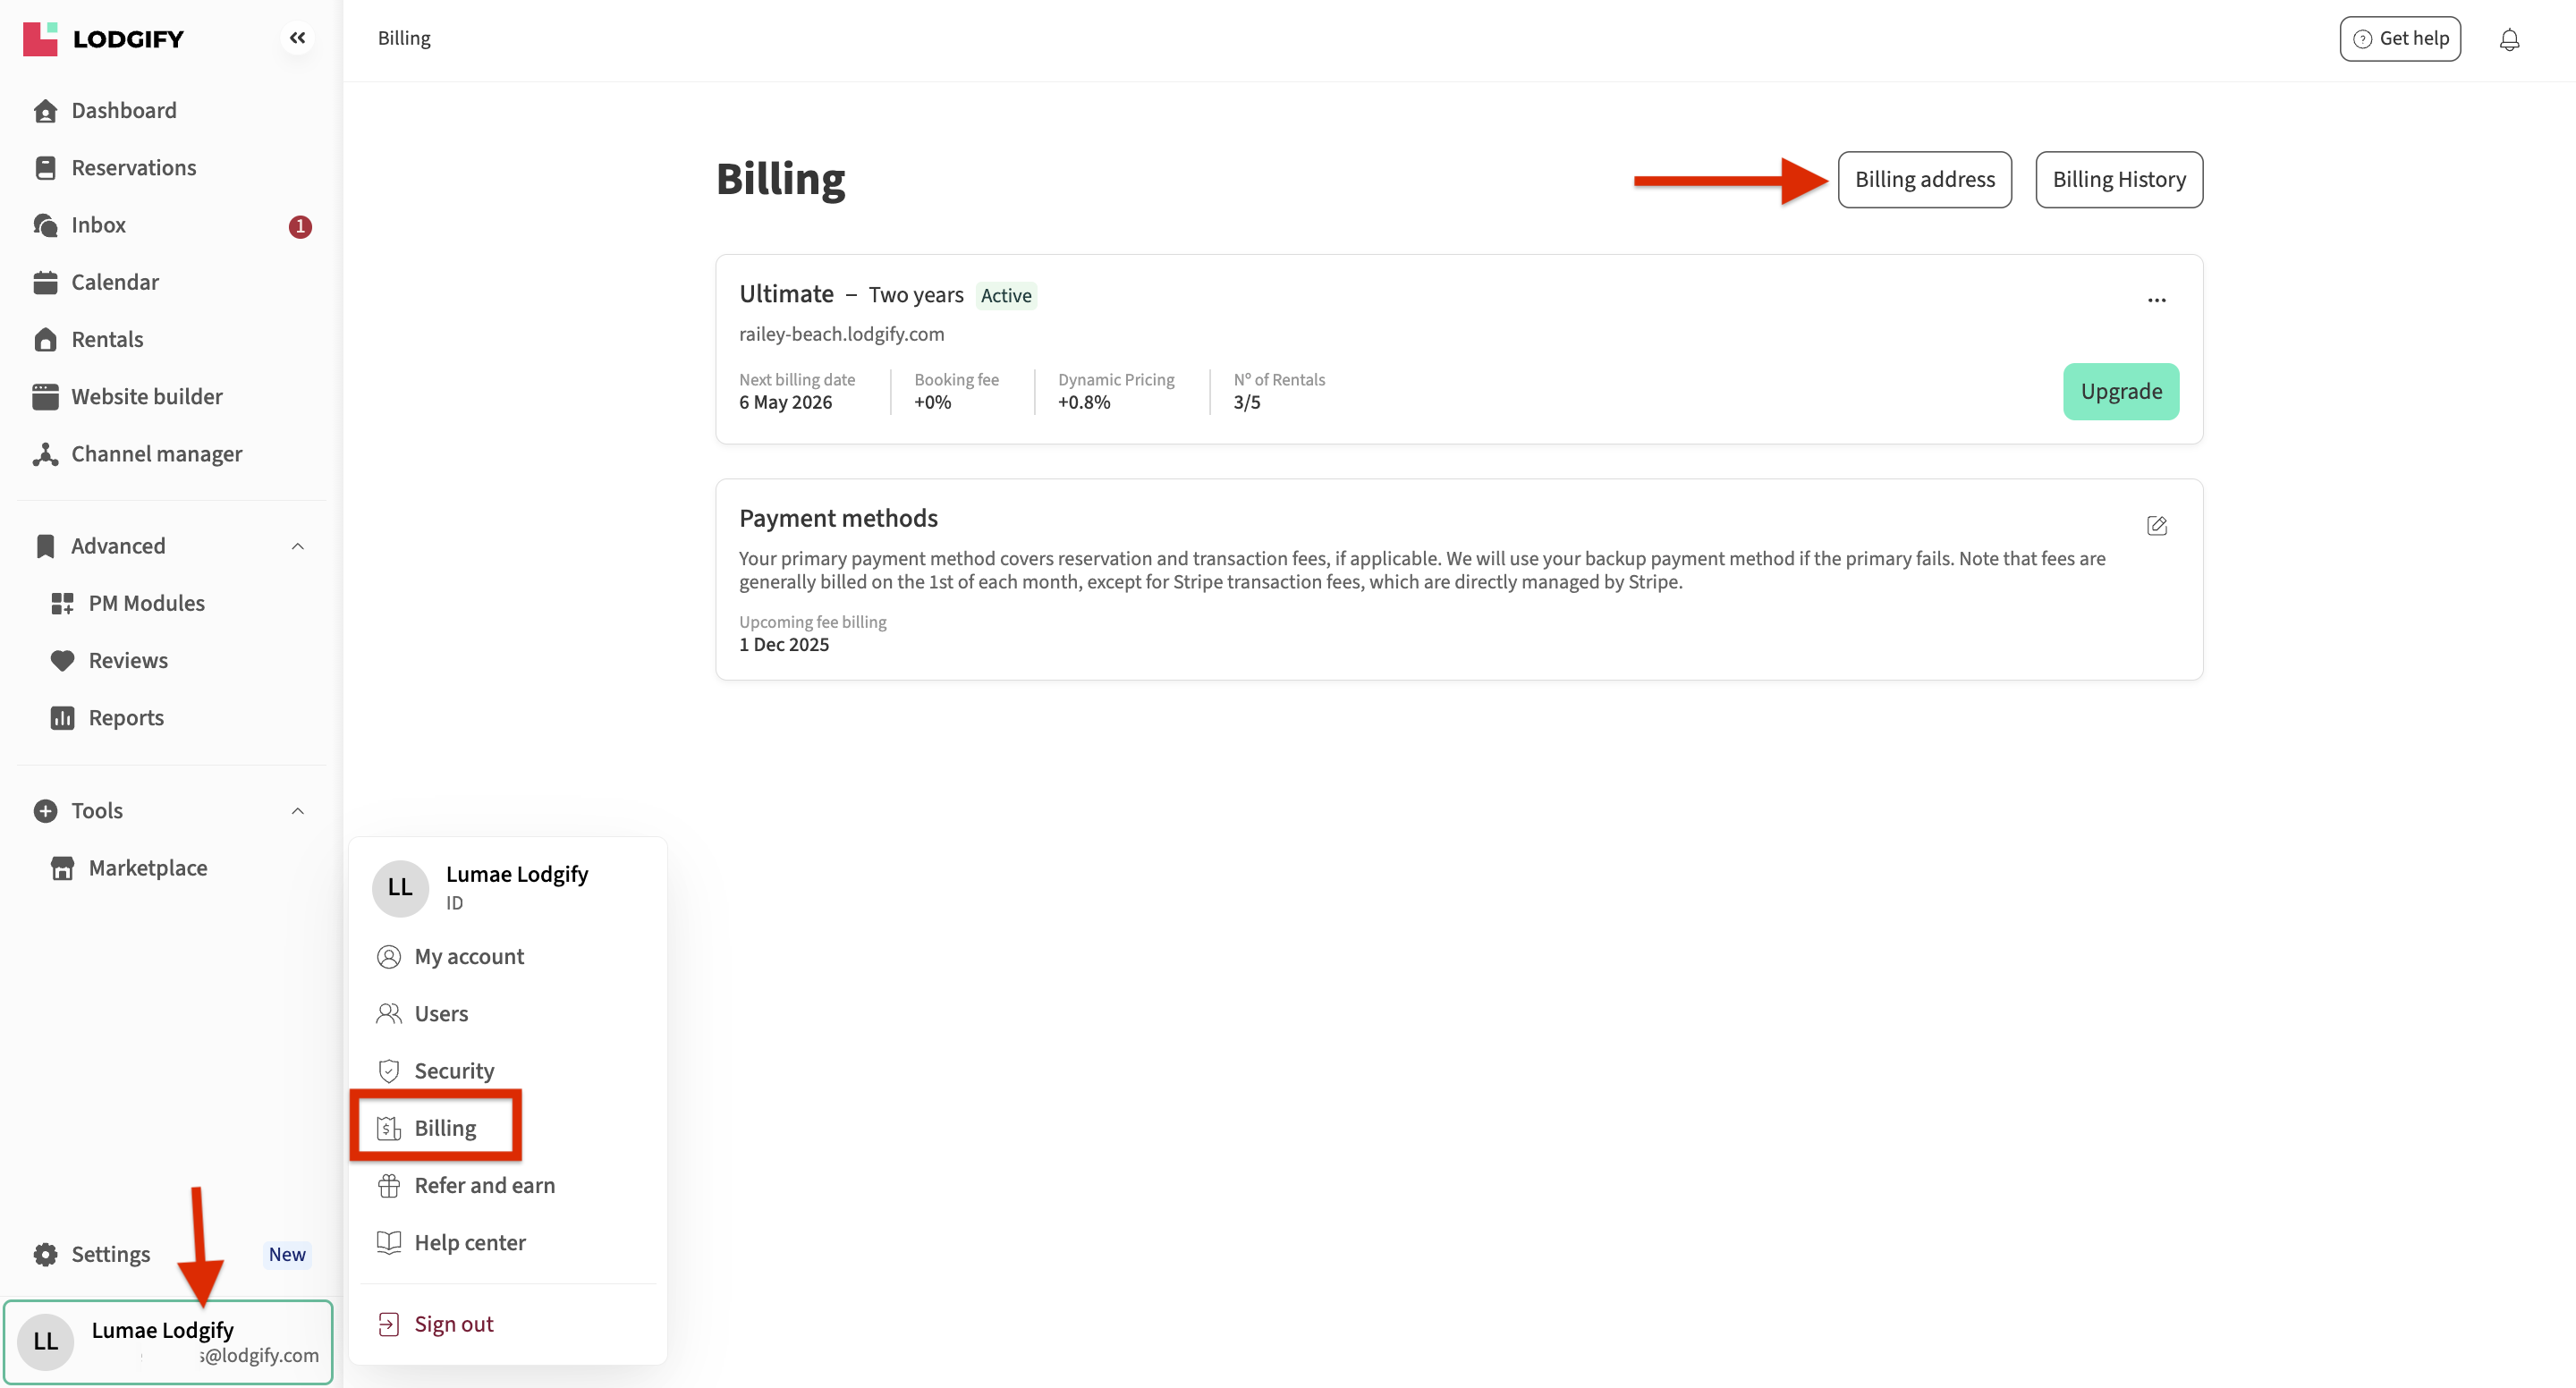Edit payment methods via pencil icon

point(2156,525)
